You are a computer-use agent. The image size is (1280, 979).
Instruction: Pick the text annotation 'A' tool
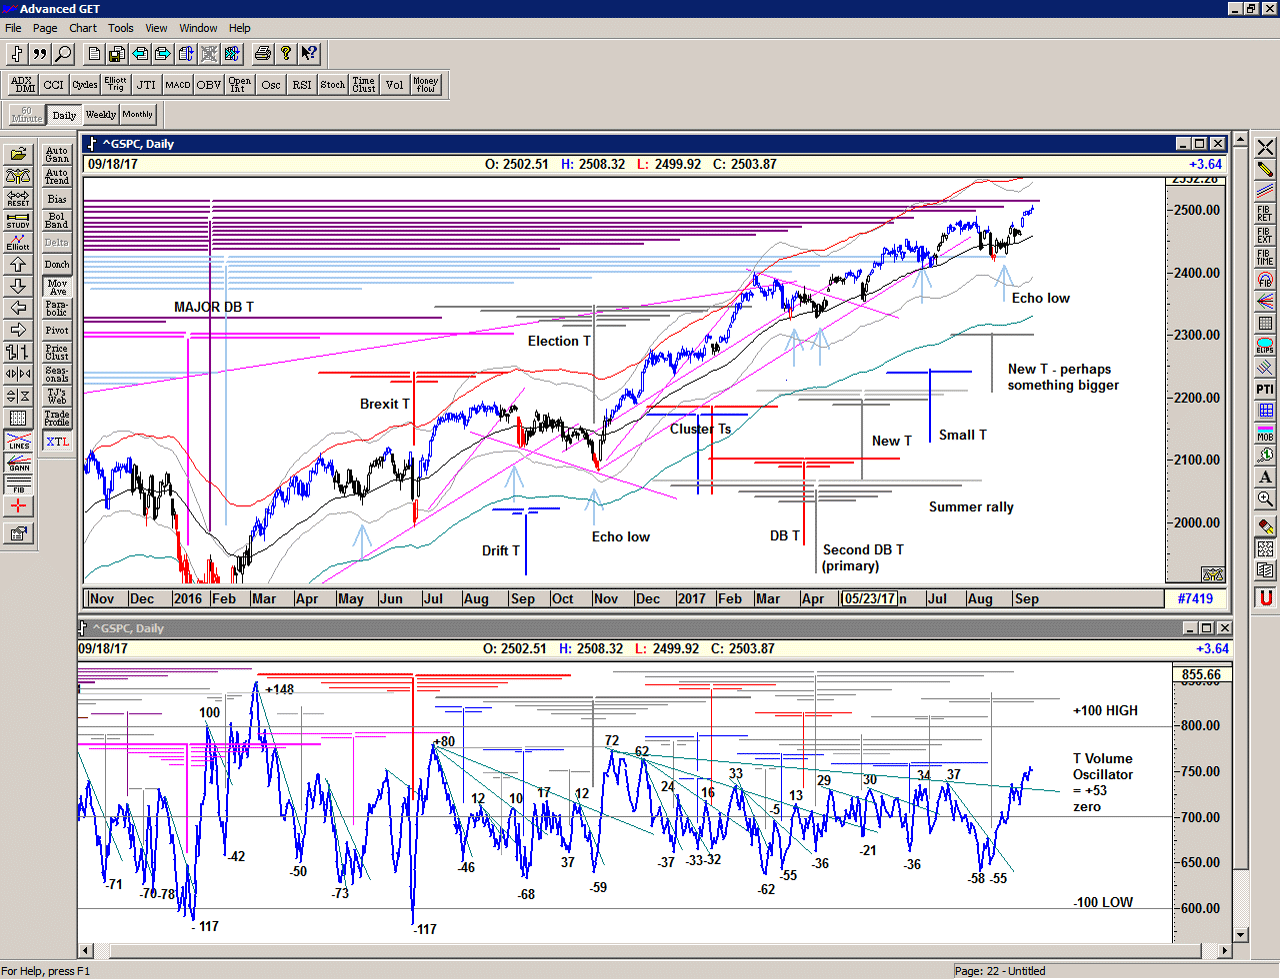pyautogui.click(x=1265, y=477)
